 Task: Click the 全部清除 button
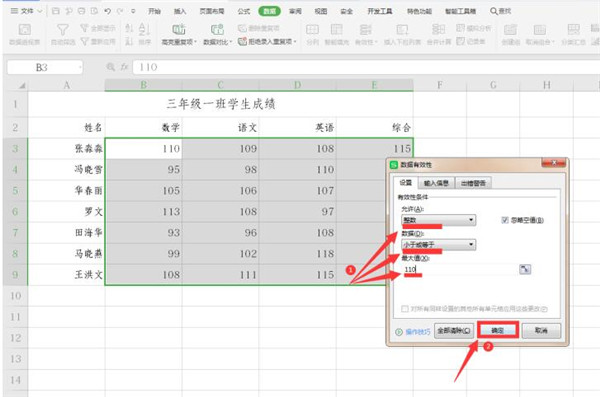(454, 330)
